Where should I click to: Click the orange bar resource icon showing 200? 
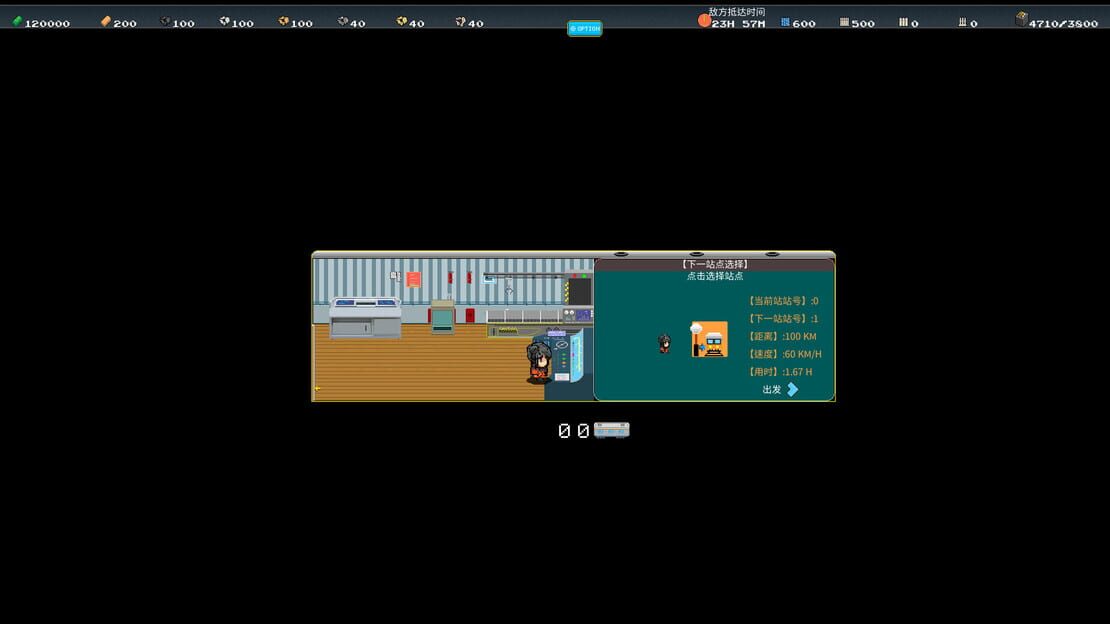pyautogui.click(x=105, y=22)
